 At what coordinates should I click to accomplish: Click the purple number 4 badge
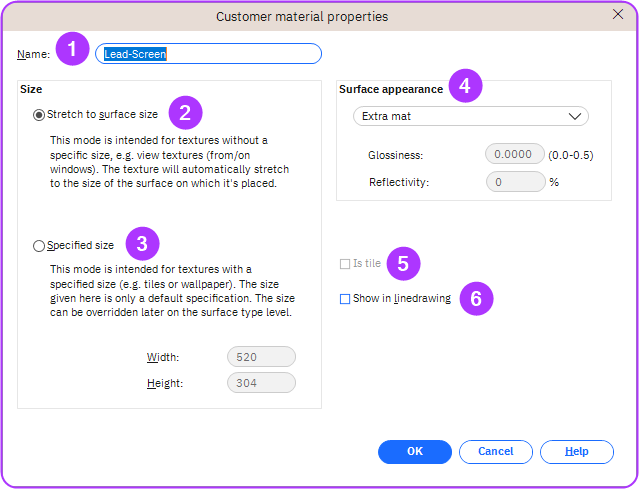(464, 86)
